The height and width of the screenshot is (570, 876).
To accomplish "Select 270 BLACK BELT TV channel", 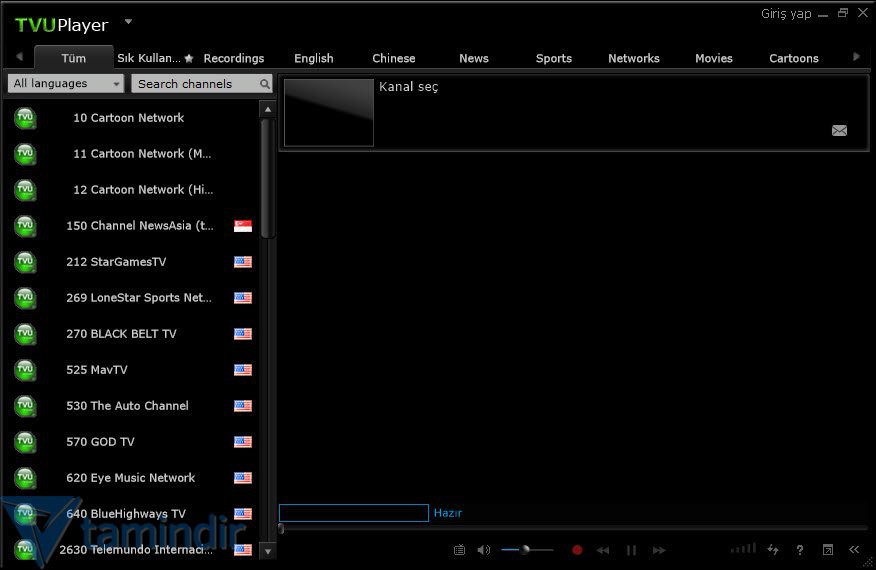I will (132, 334).
